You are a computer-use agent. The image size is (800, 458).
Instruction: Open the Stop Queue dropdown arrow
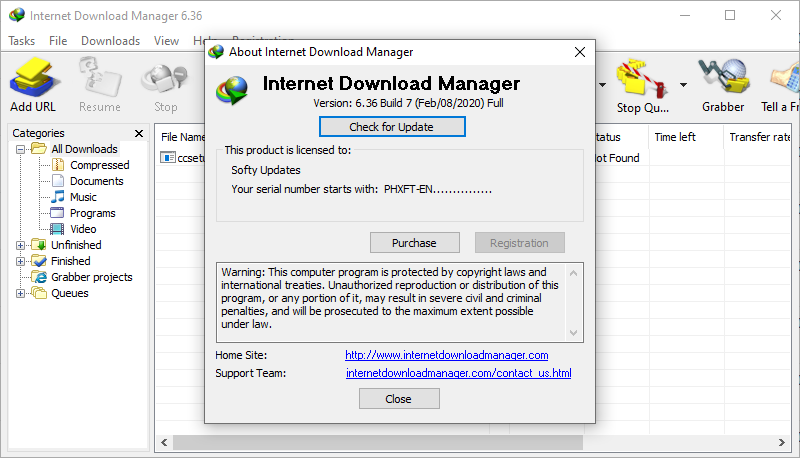[x=683, y=85]
